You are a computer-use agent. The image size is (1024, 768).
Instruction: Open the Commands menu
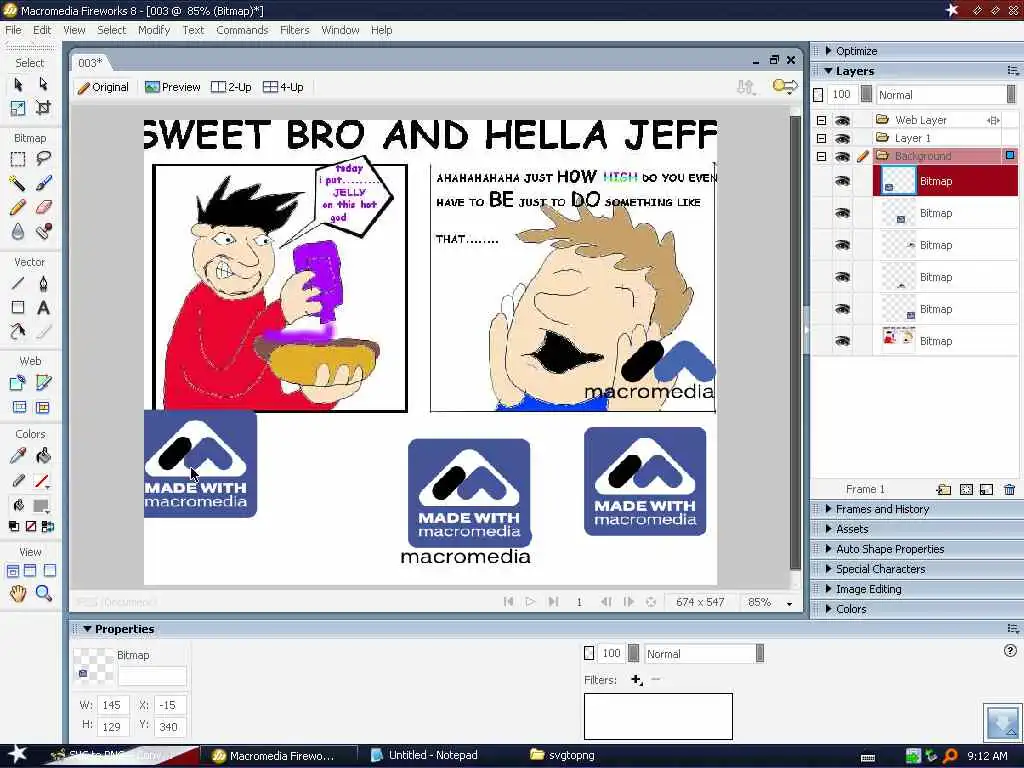[x=242, y=30]
